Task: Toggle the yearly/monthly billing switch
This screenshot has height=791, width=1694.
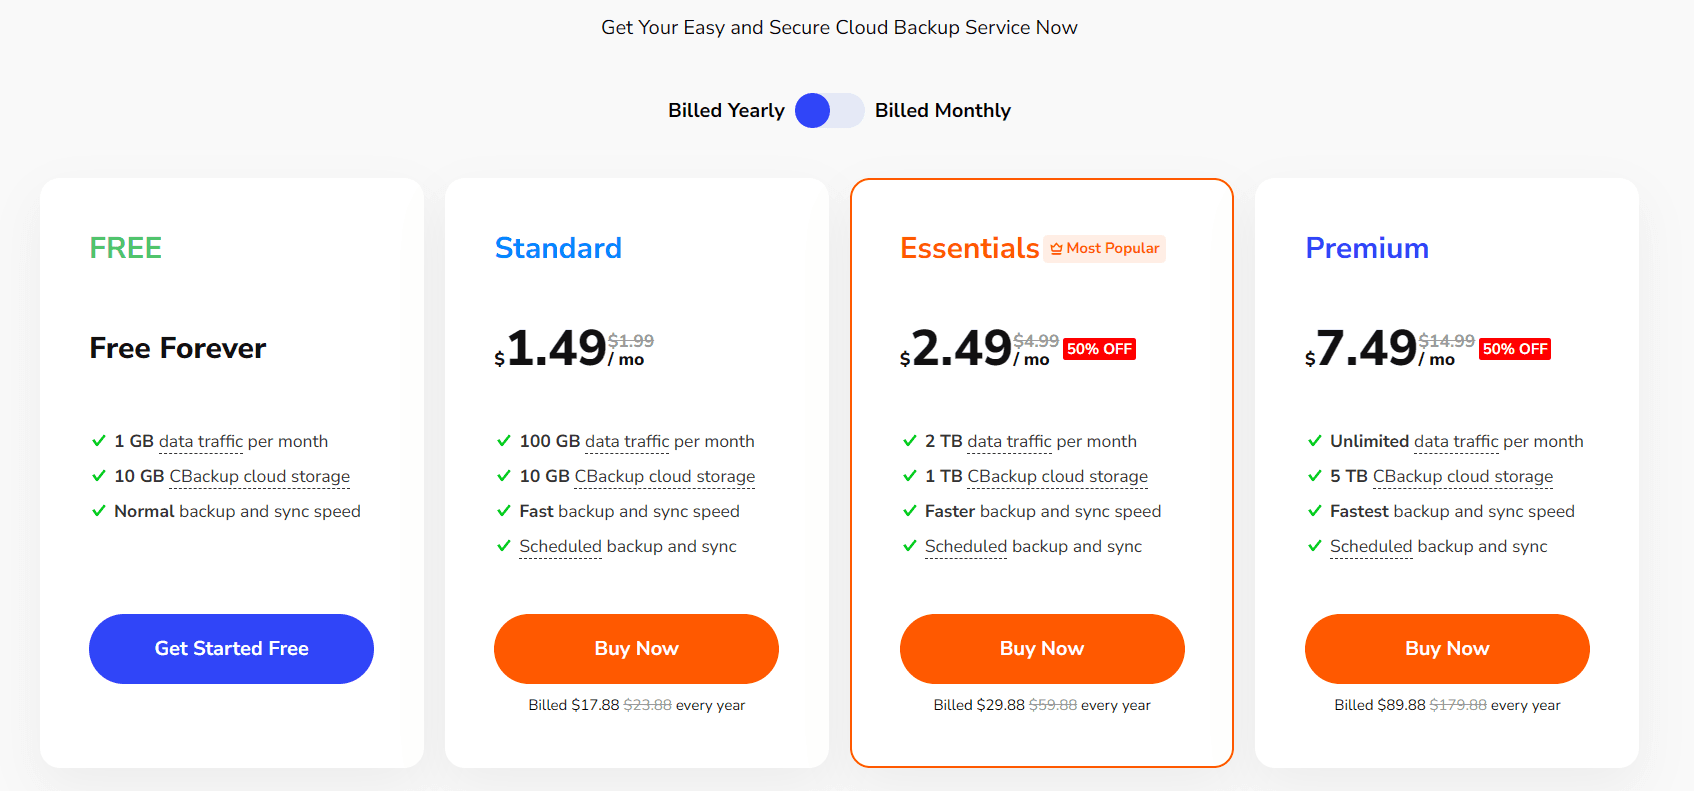Action: (829, 111)
